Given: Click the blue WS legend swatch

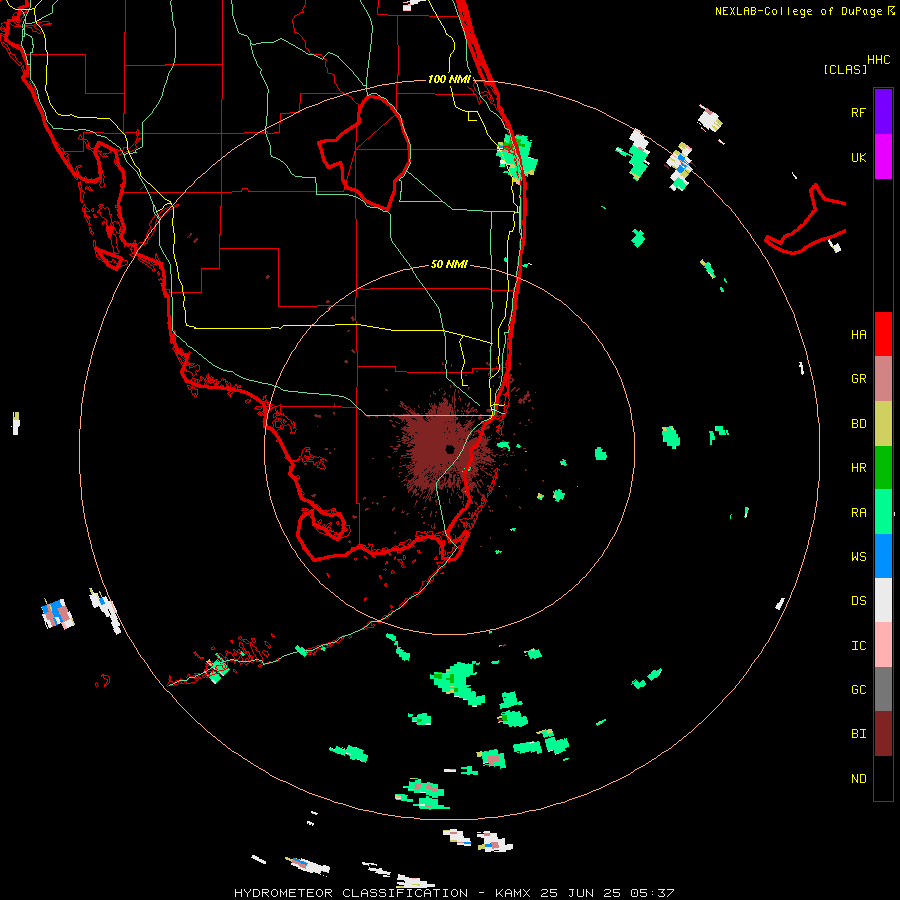Looking at the screenshot, I should coord(883,556).
